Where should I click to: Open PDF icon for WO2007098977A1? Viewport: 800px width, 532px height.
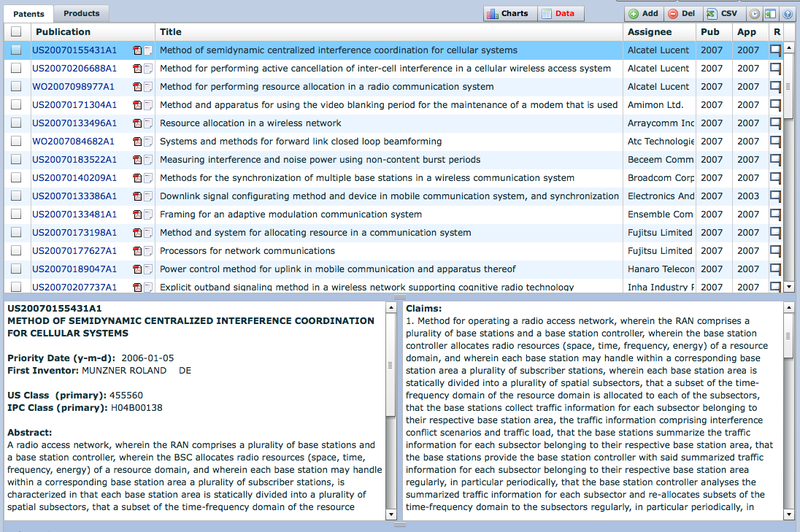coord(137,87)
